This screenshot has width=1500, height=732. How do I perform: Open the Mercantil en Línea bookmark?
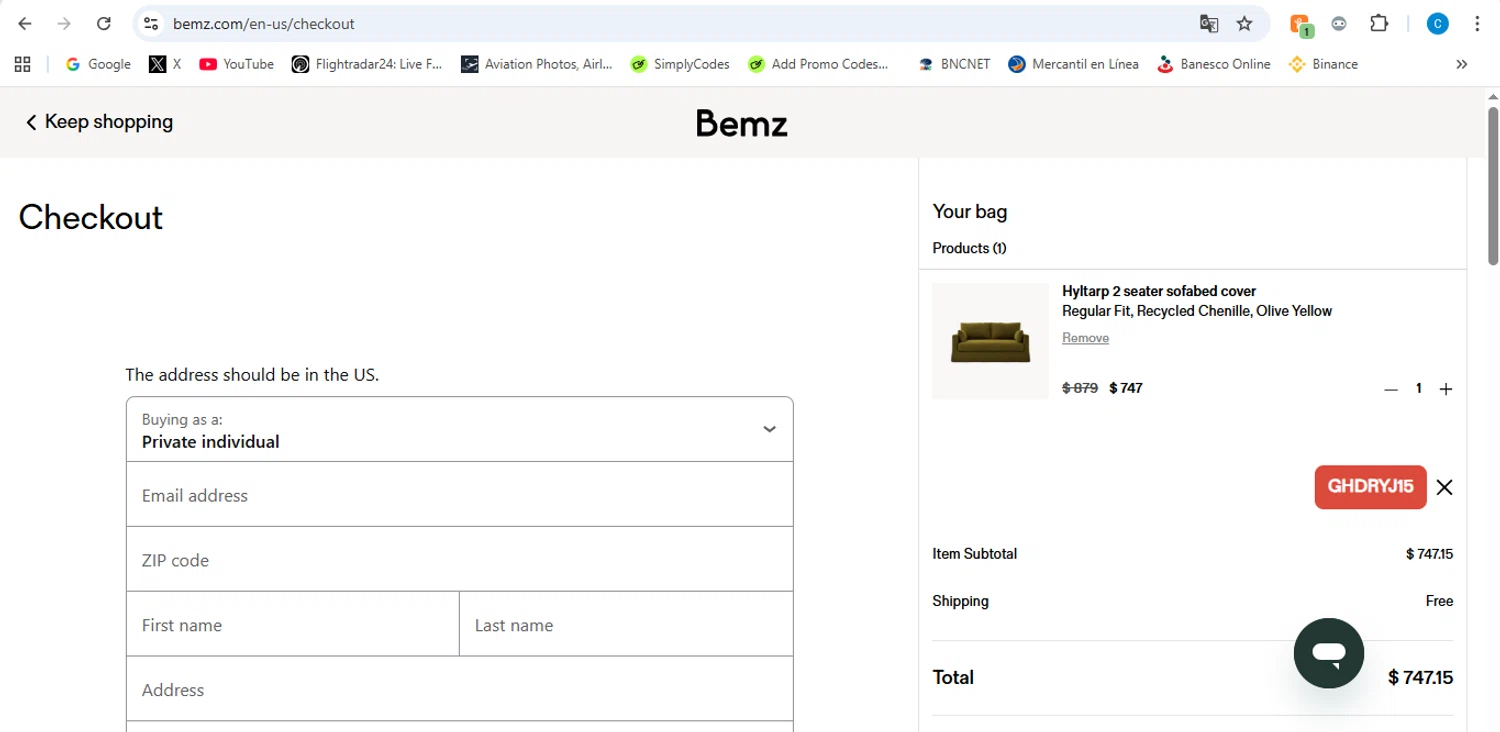1073,64
